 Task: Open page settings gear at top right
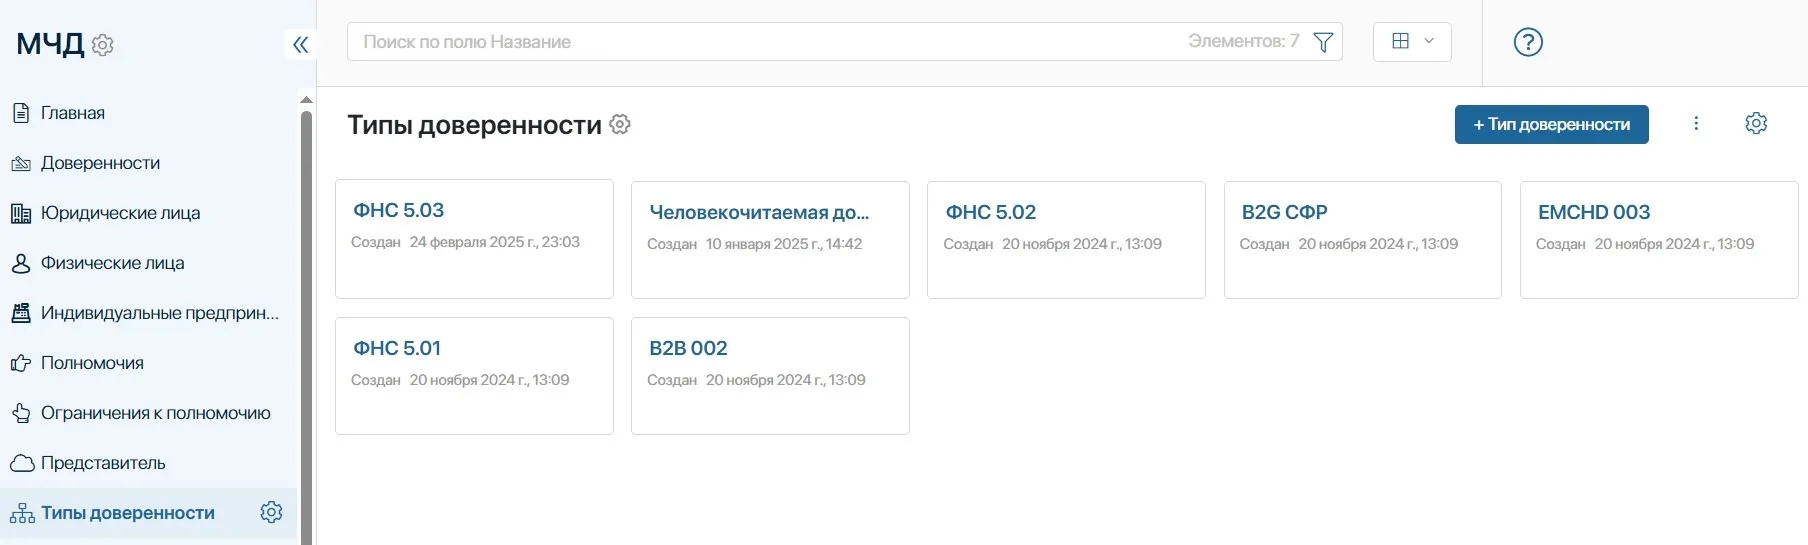pos(1756,123)
